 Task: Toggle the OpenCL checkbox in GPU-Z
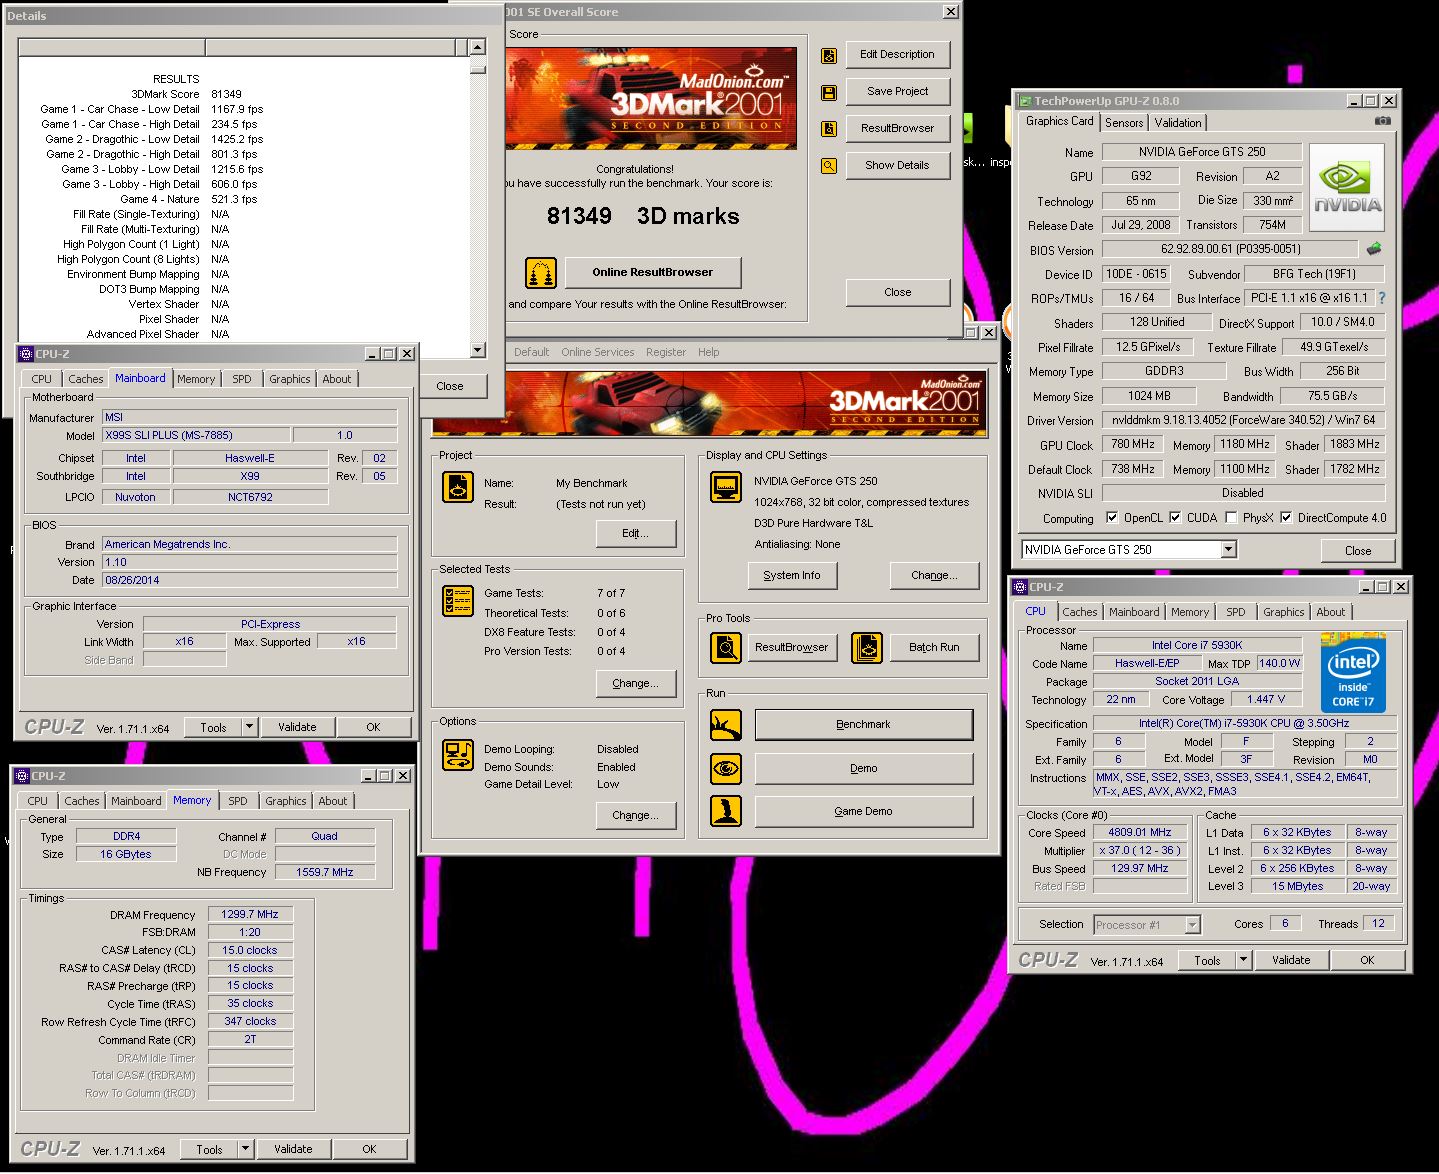click(x=1112, y=518)
